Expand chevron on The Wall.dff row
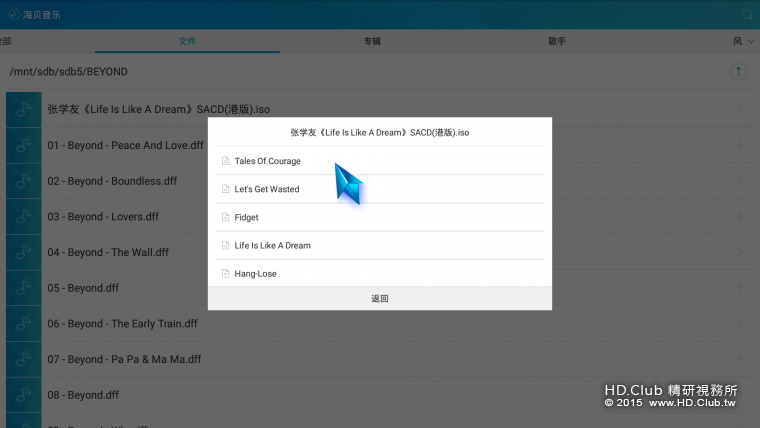 (x=740, y=253)
